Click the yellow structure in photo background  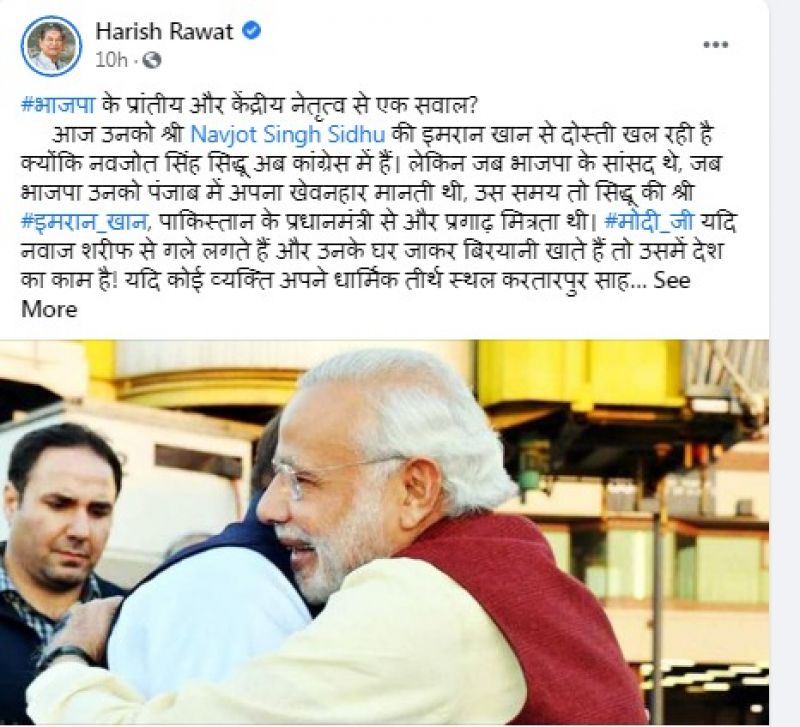click(577, 372)
